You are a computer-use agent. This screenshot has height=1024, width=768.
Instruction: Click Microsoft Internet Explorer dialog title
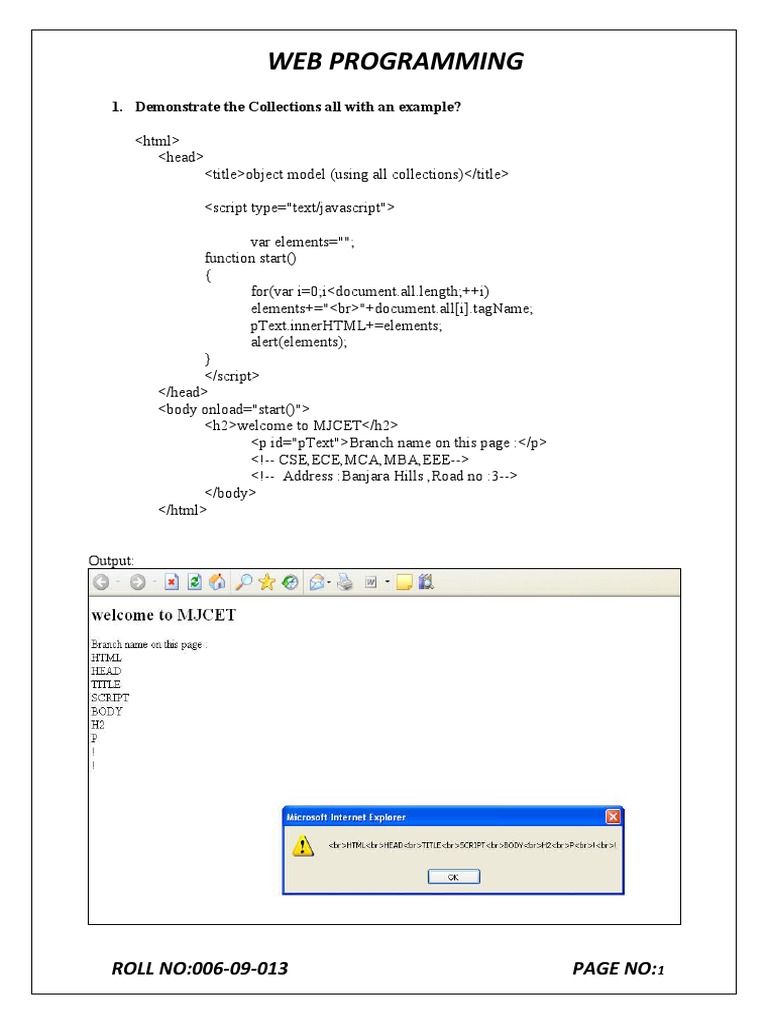click(346, 818)
